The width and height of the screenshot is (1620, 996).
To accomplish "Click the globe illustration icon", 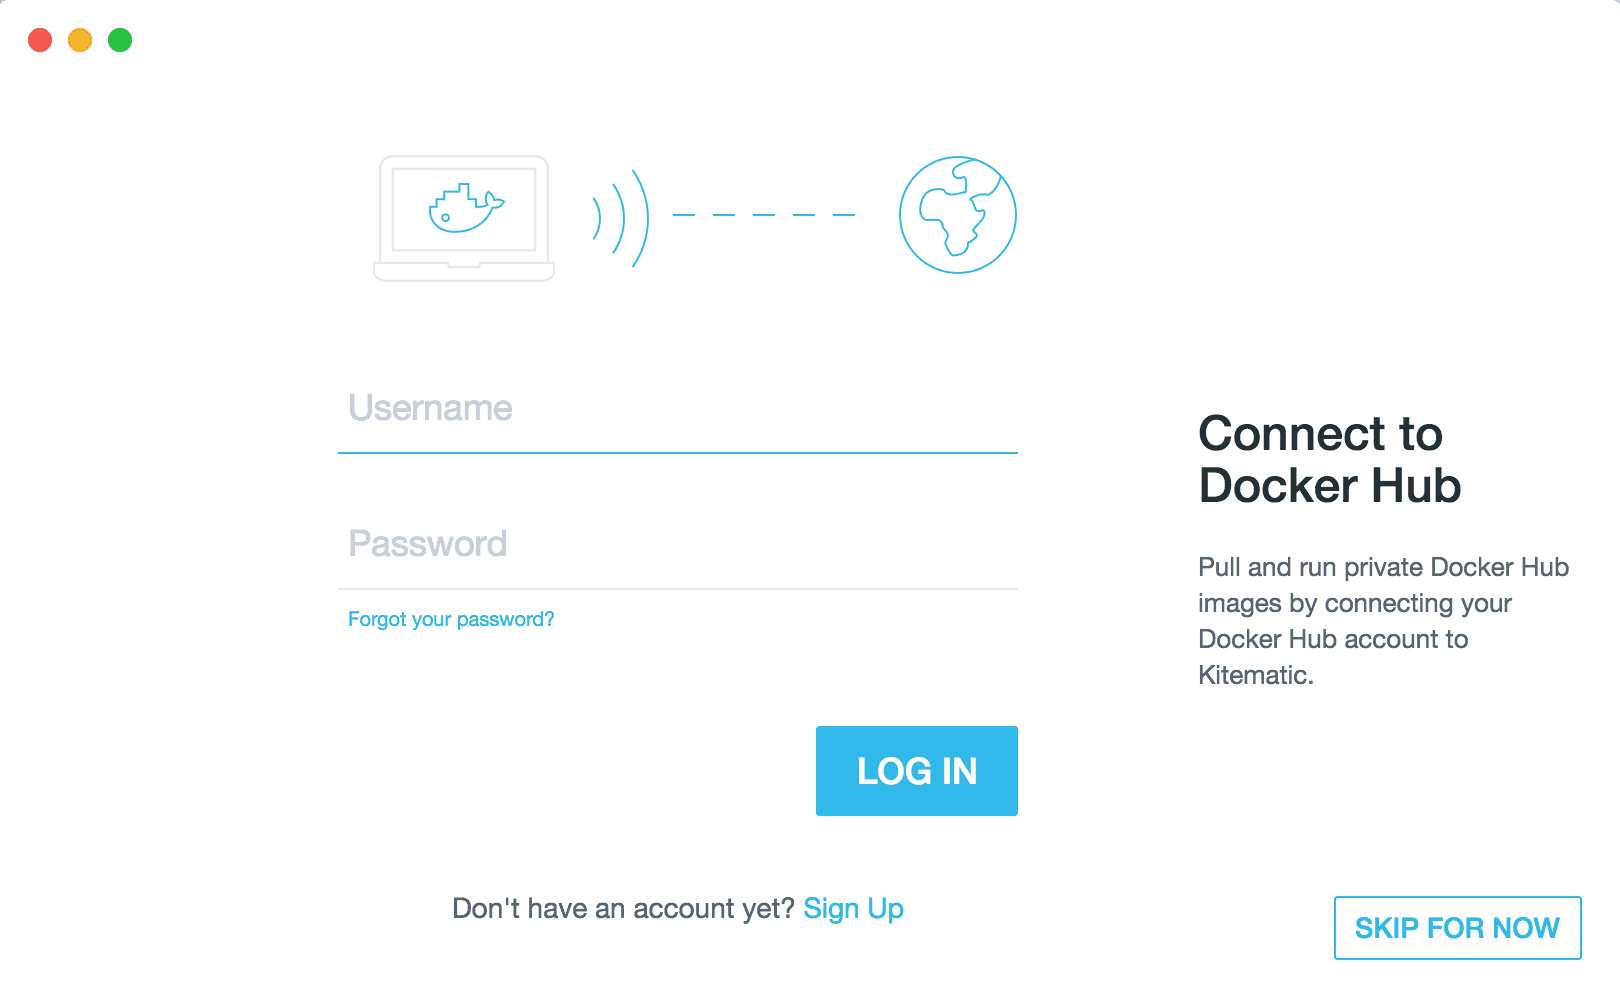I will (x=958, y=215).
